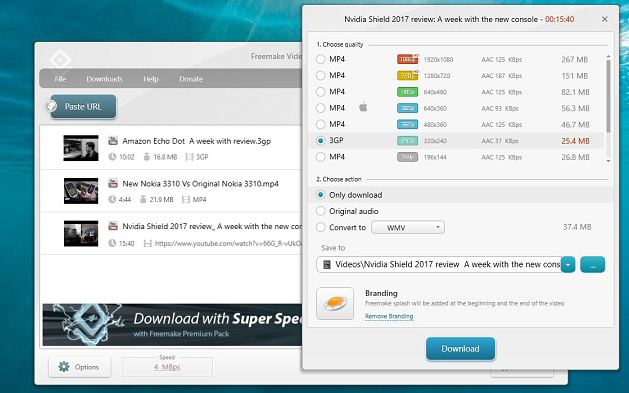Viewport: 629px width, 393px height.
Task: Open the Options button
Action: tap(80, 367)
